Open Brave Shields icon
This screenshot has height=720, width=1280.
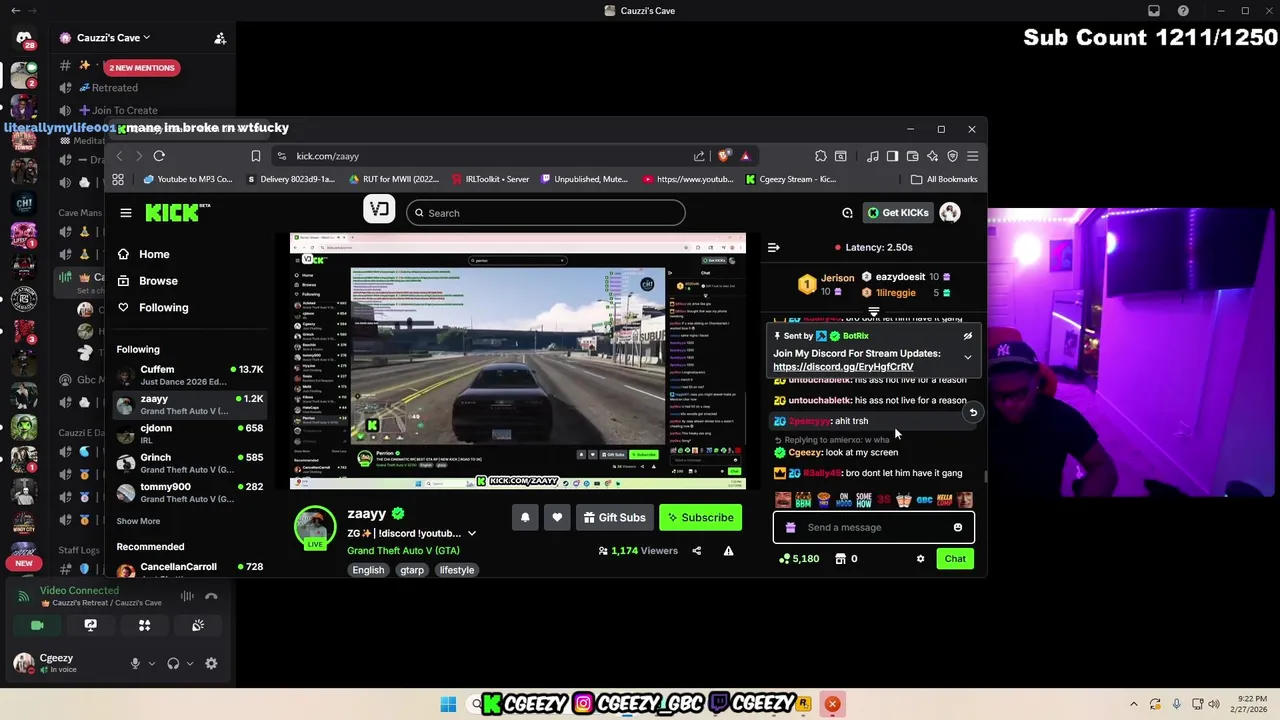[x=724, y=156]
